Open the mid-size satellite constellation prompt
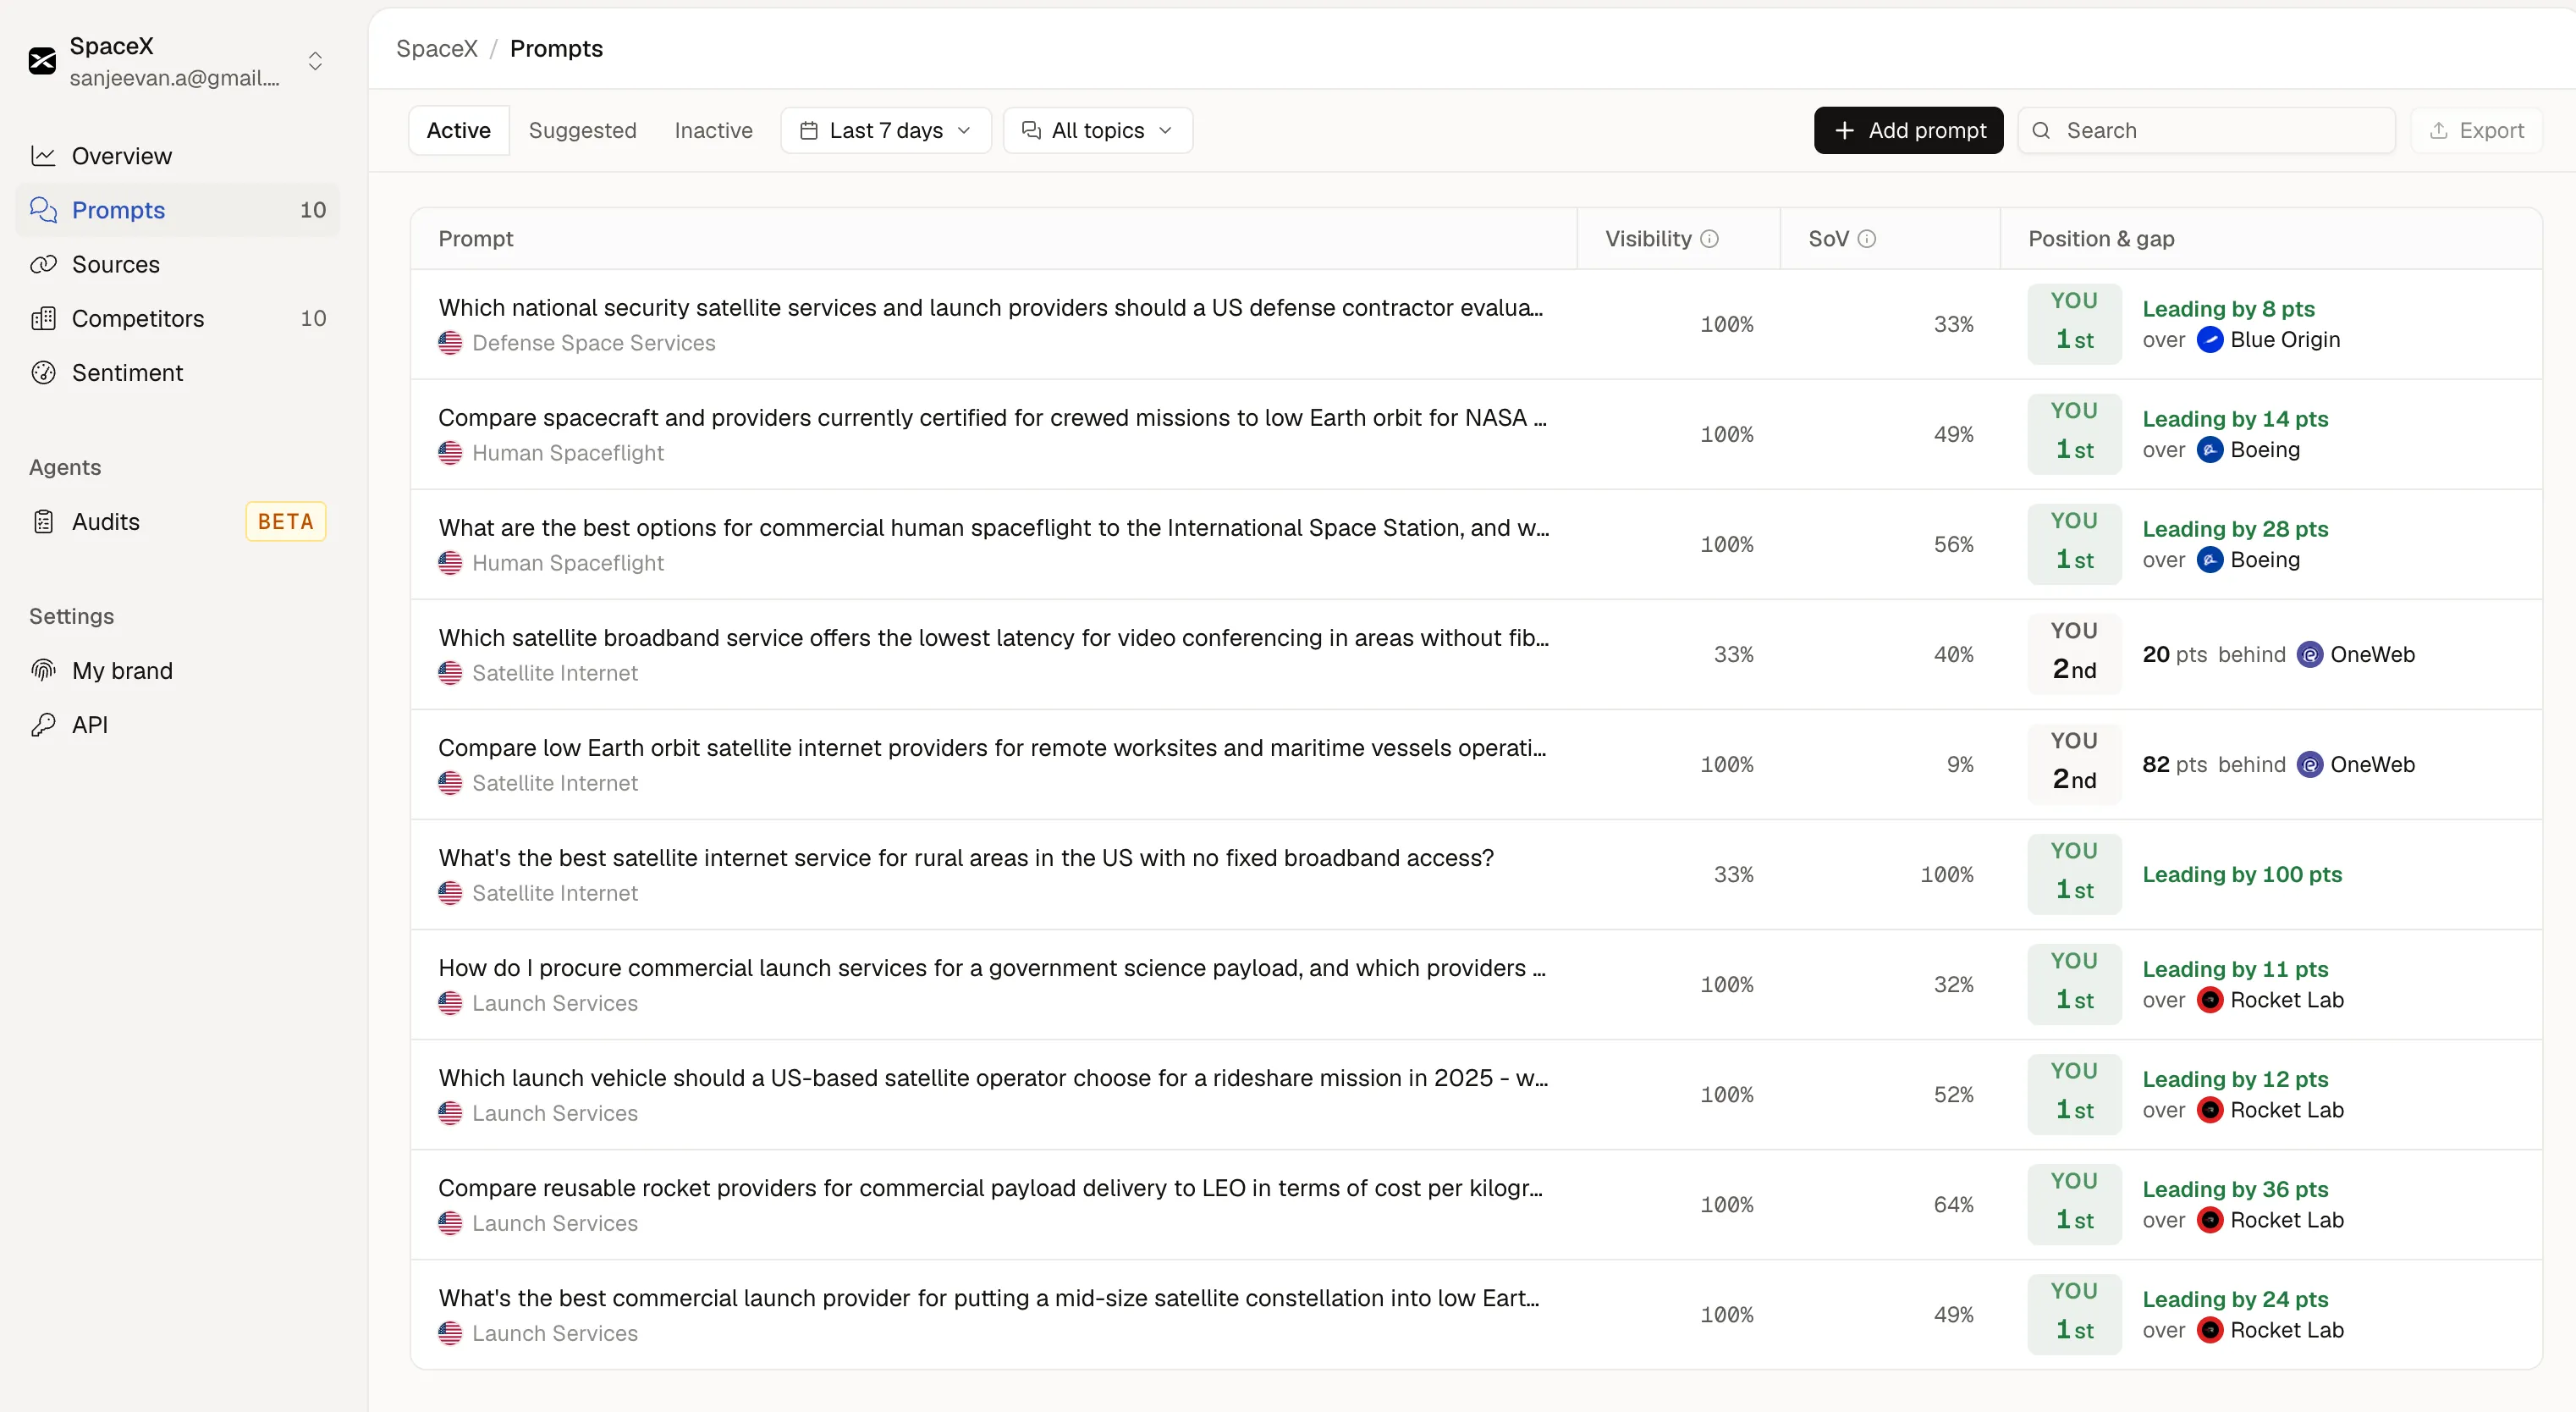 coord(988,1297)
